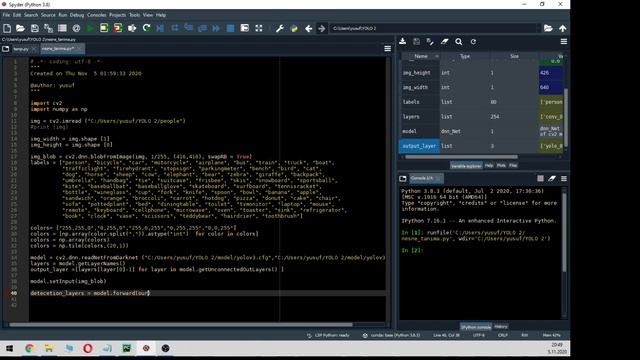Run current cell
The width and height of the screenshot is (640, 360).
(104, 28)
